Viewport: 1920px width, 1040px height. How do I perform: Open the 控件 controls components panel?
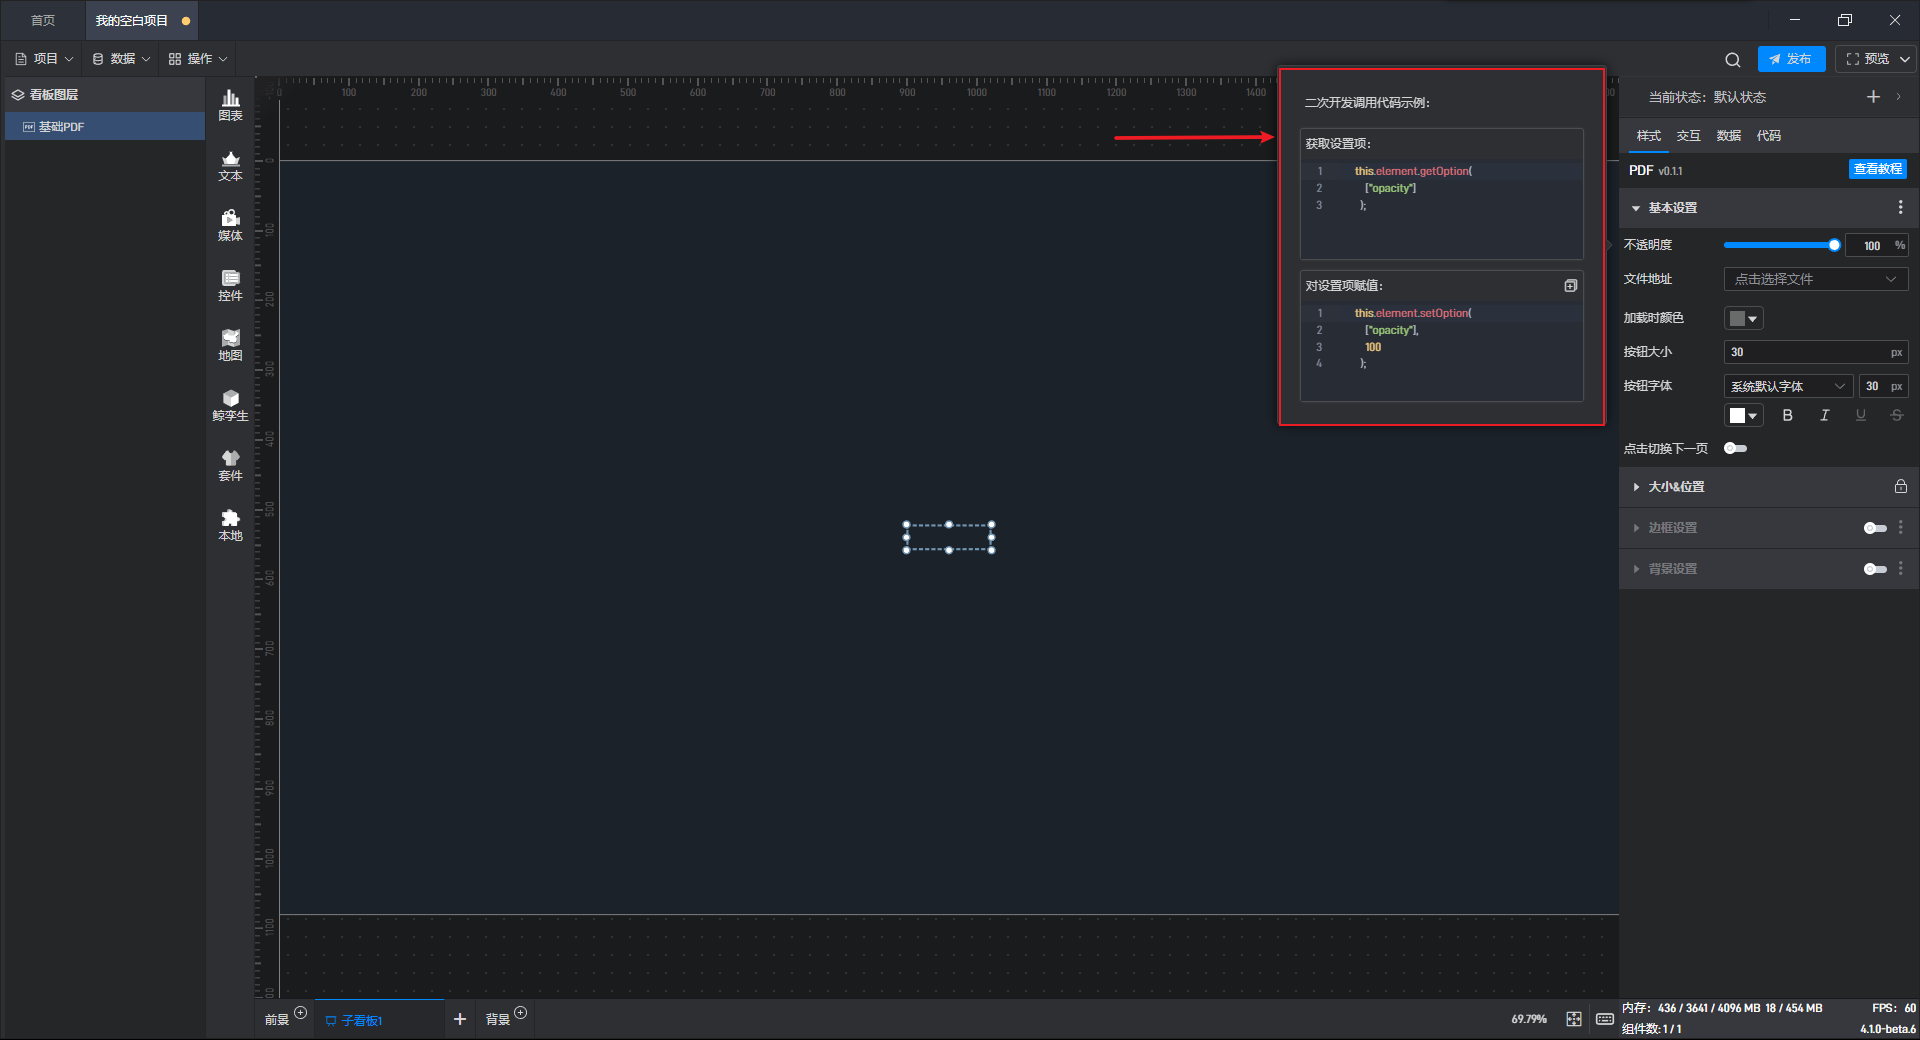click(230, 285)
